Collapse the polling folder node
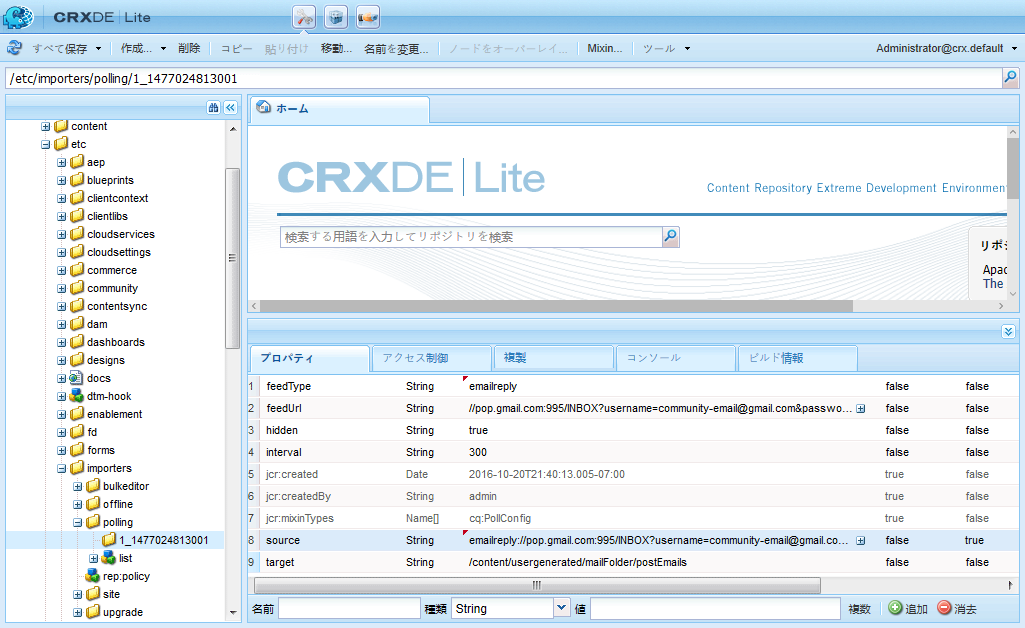 [77, 522]
